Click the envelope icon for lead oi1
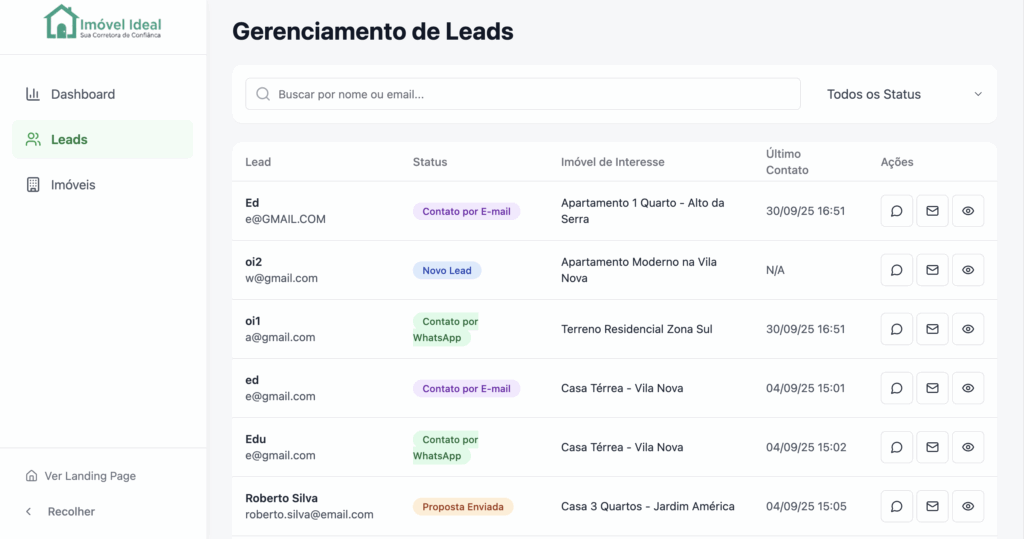The height and width of the screenshot is (539, 1024). click(932, 329)
